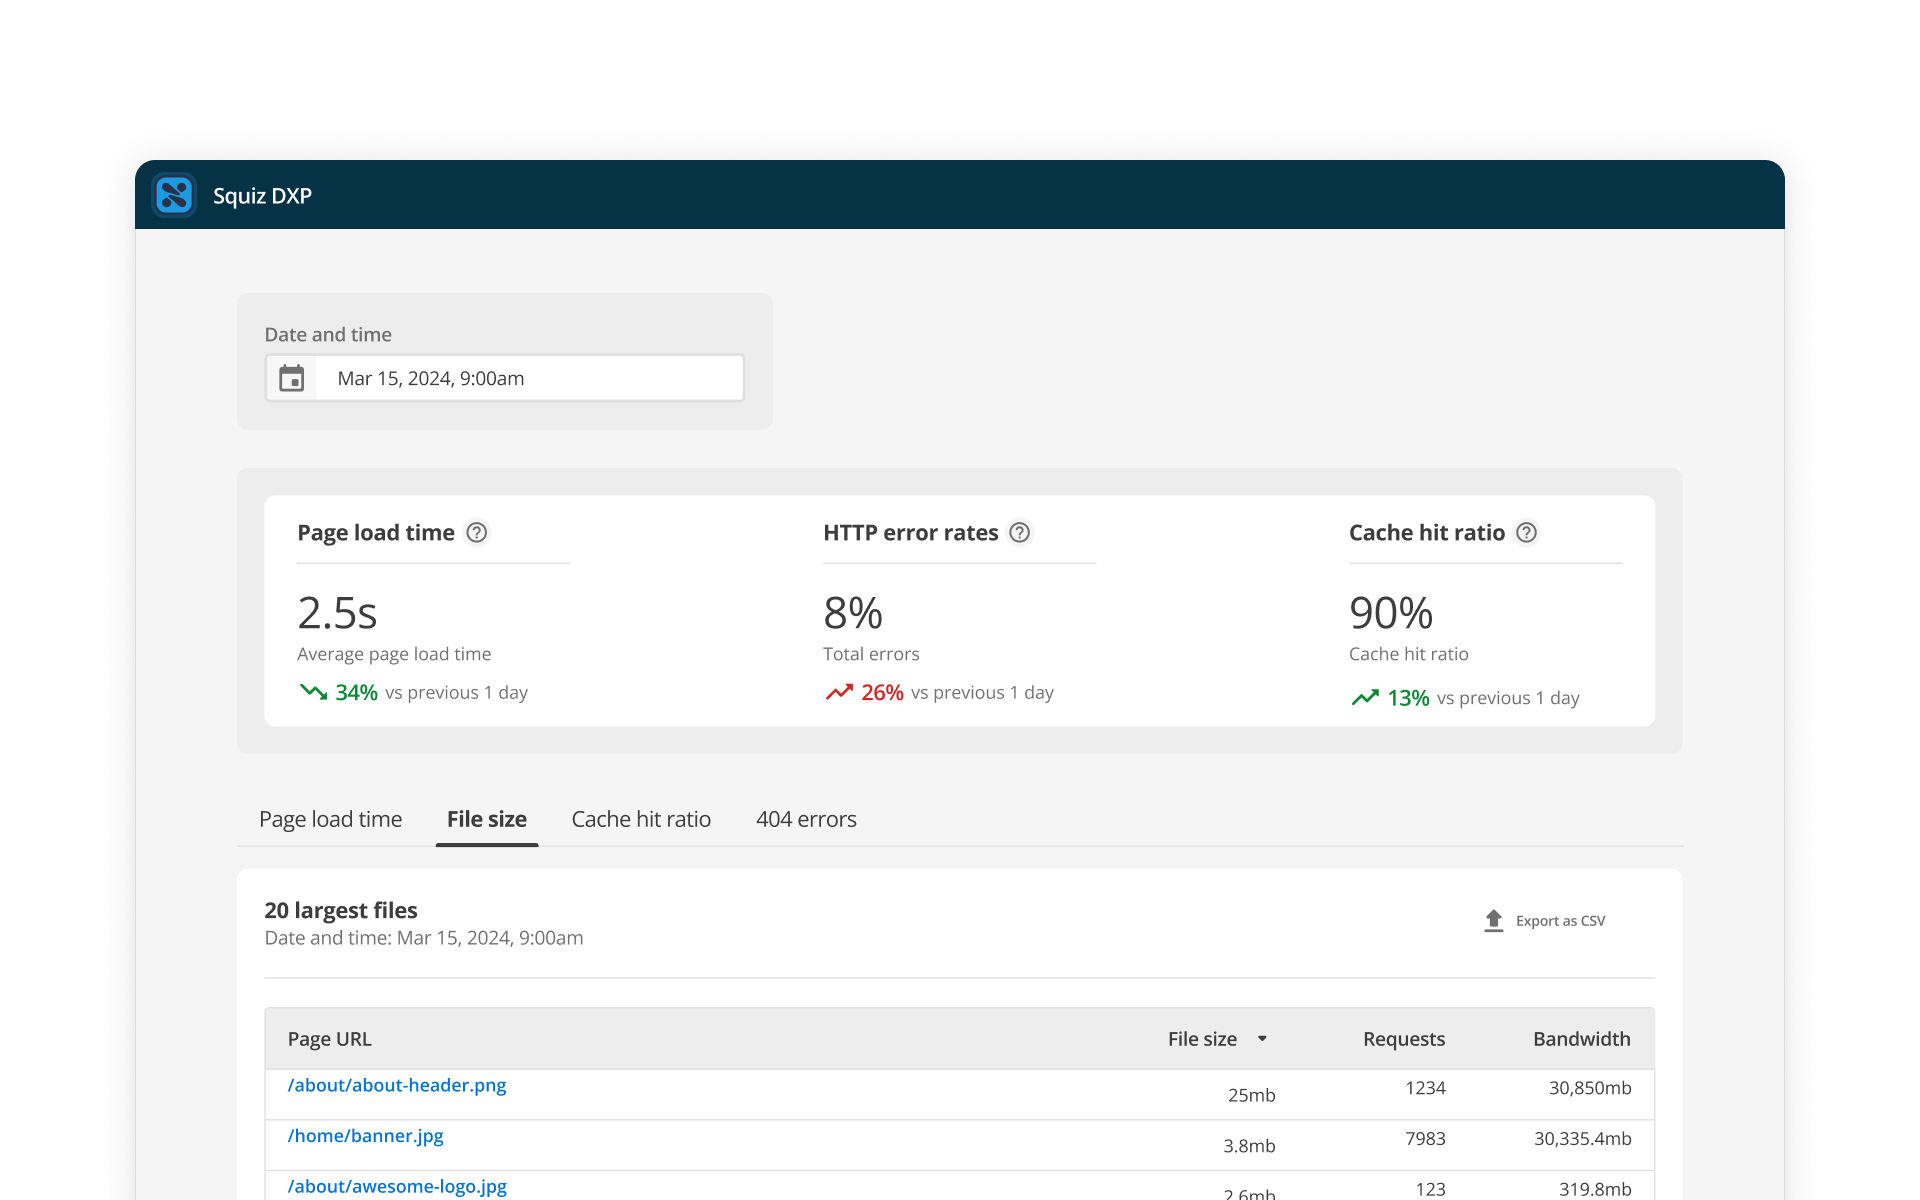
Task: Click the Squiz DXP logo icon
Action: coord(174,195)
